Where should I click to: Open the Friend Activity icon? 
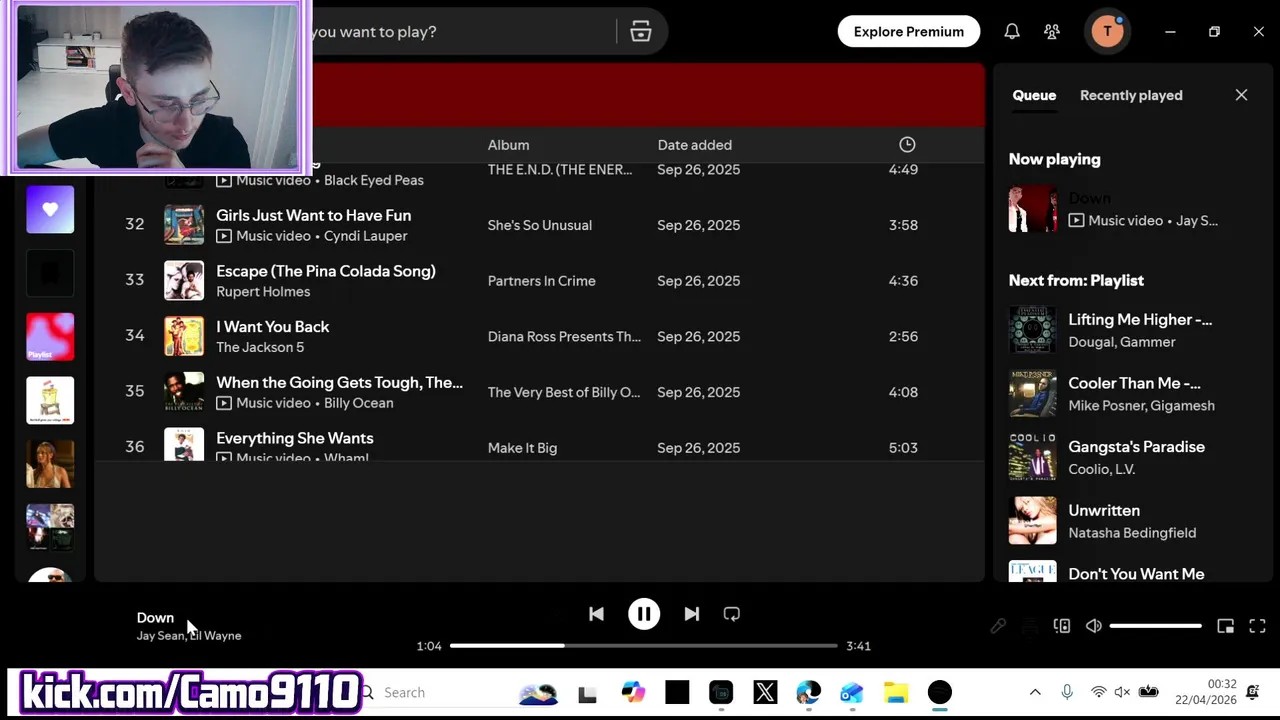[1052, 32]
